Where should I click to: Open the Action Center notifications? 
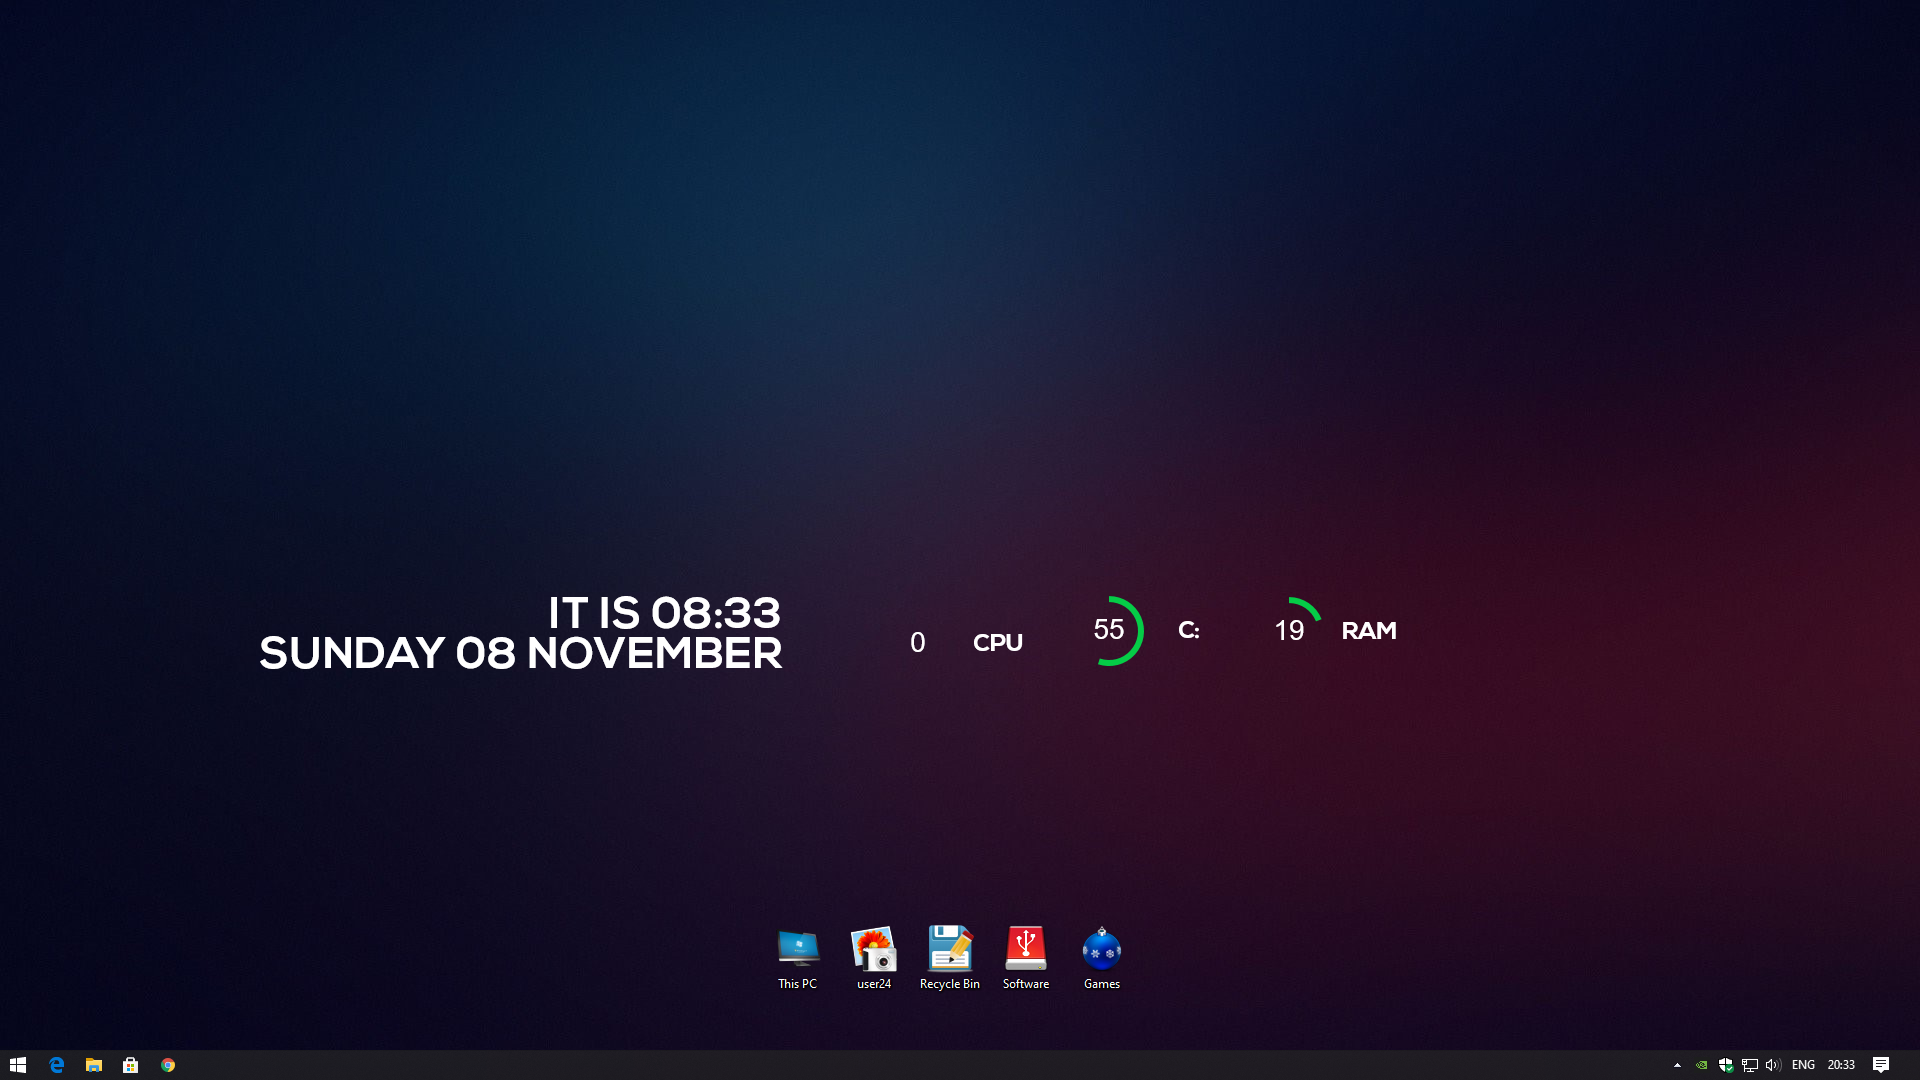click(1881, 1065)
